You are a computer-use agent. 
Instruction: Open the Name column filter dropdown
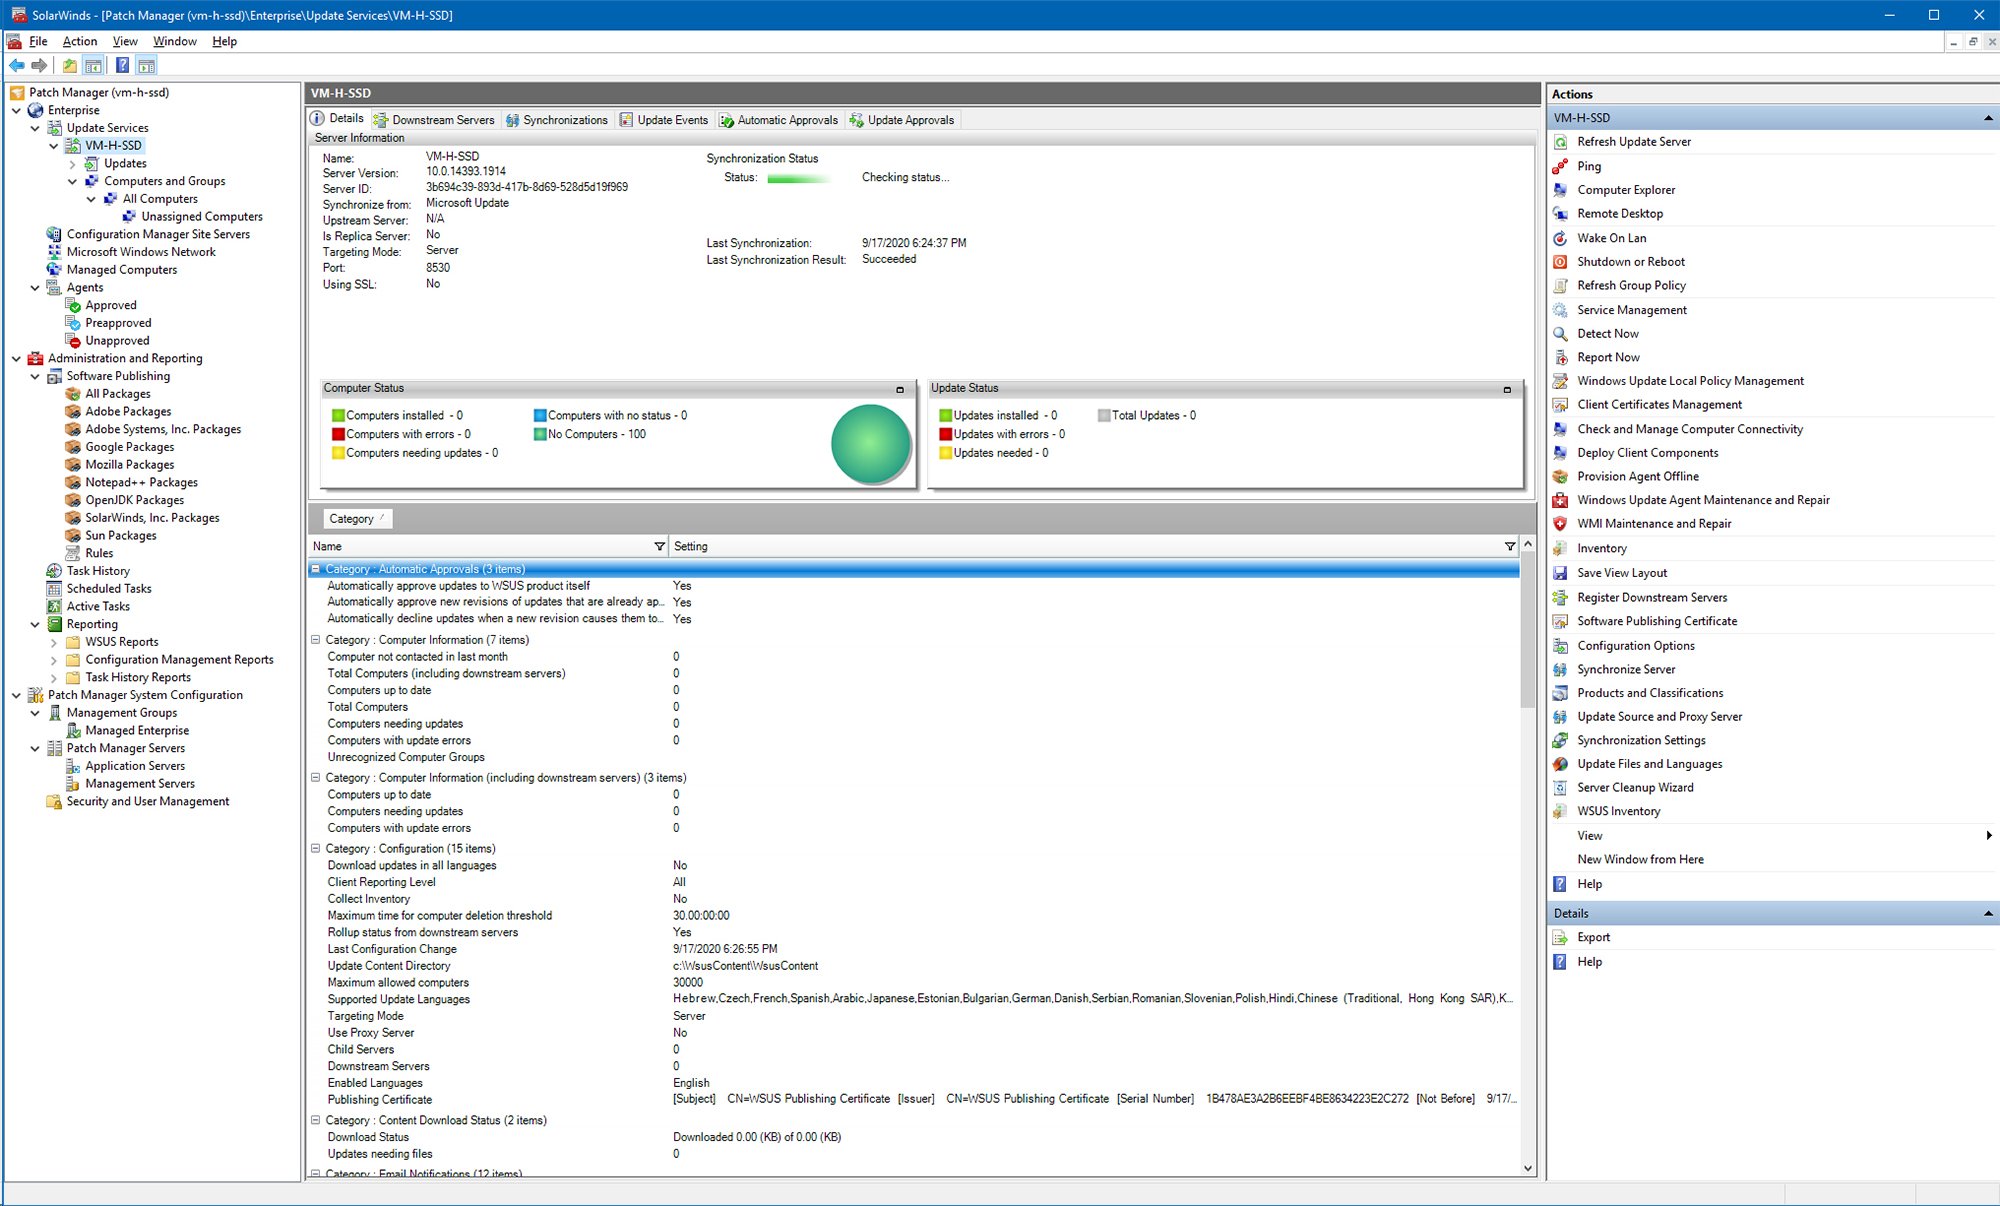[x=659, y=546]
